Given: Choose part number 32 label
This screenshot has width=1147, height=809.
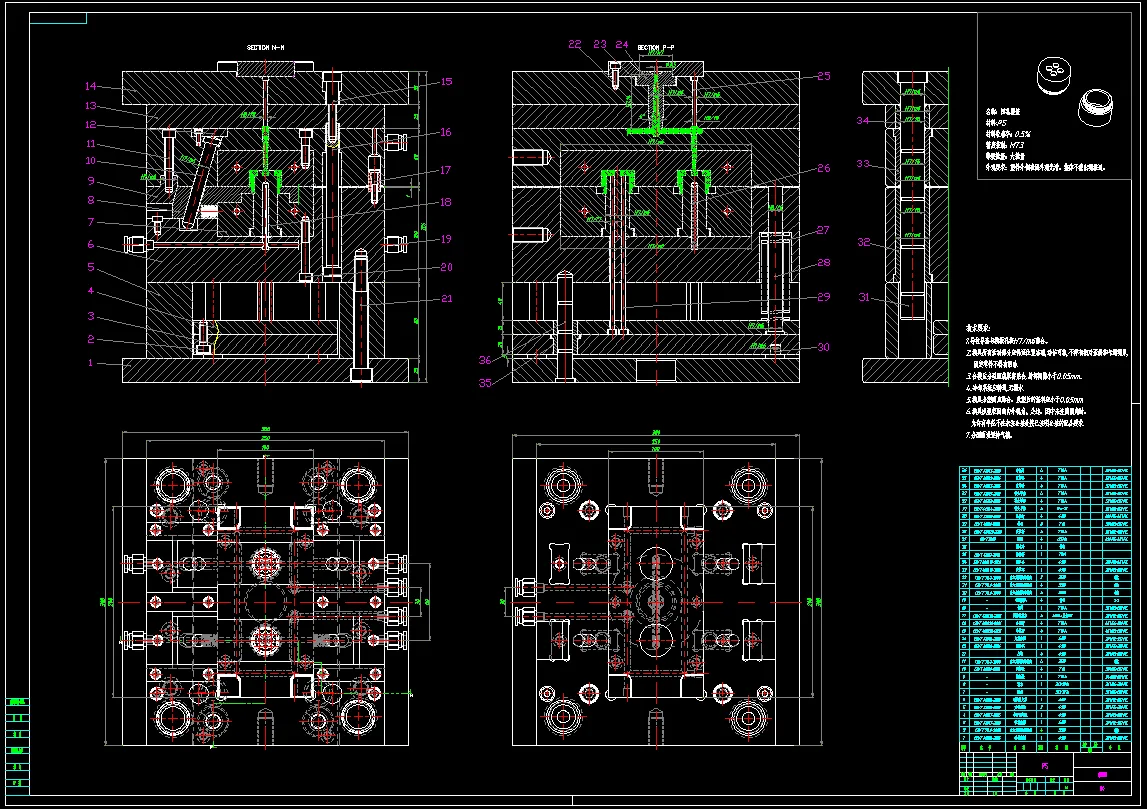Looking at the screenshot, I should point(864,242).
